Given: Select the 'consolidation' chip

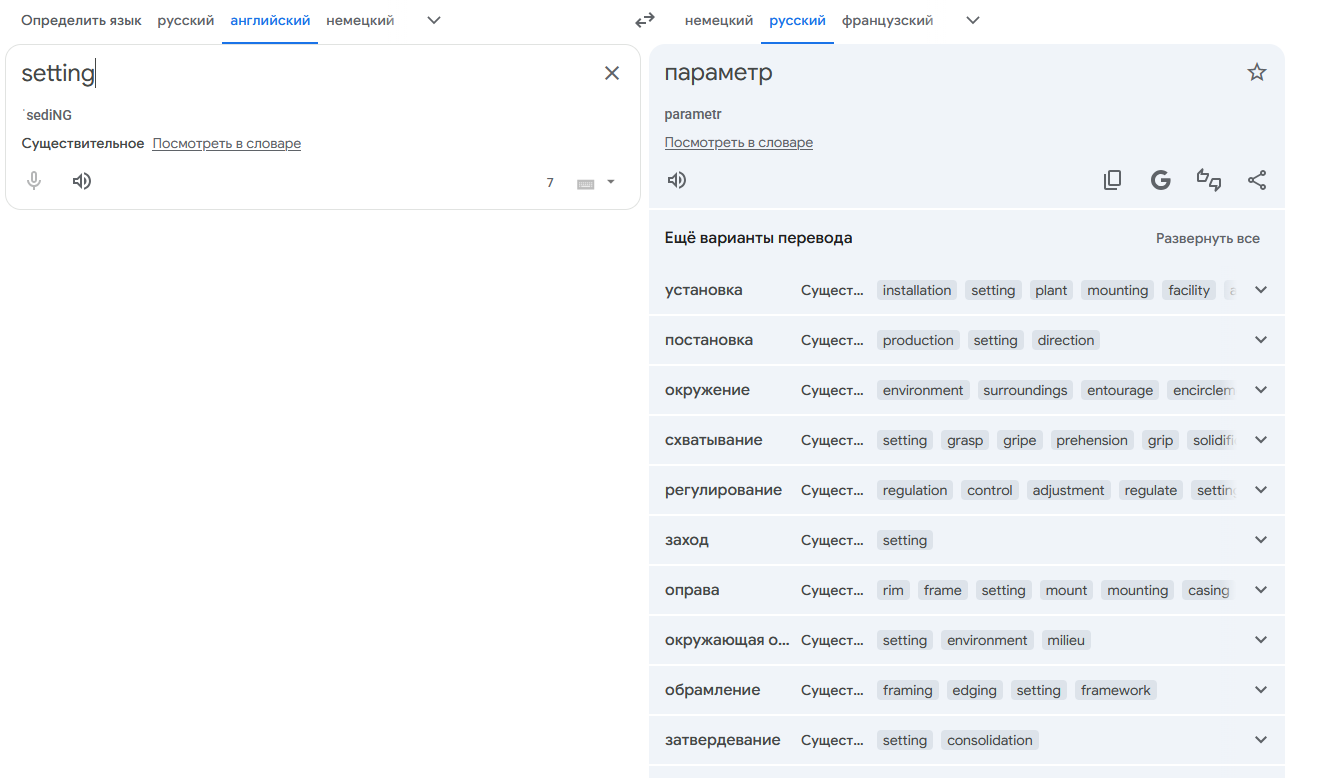Looking at the screenshot, I should coord(990,740).
